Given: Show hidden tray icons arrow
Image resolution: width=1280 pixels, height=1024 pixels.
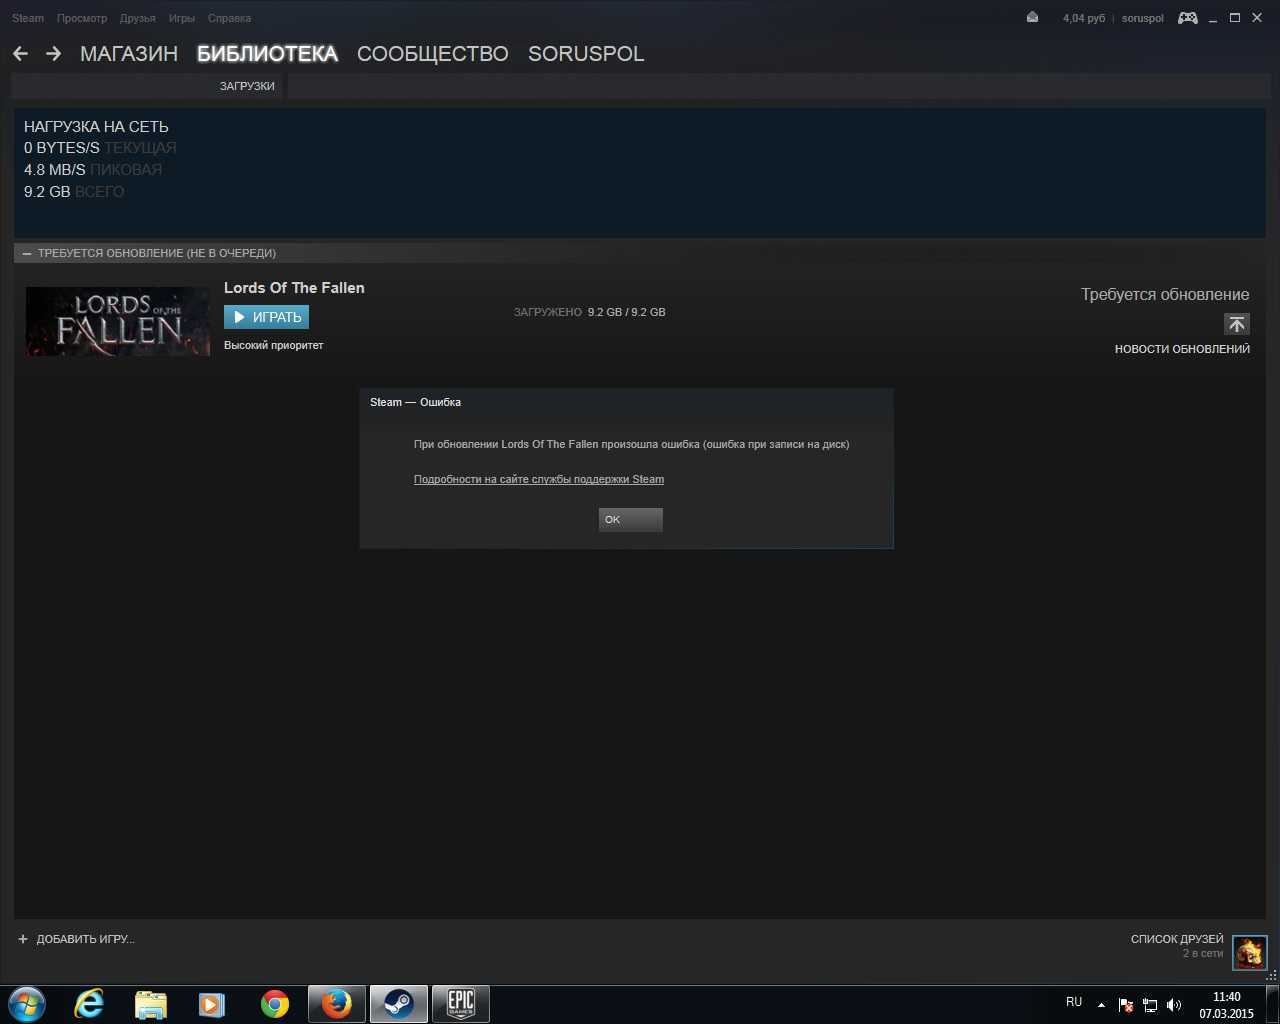Looking at the screenshot, I should (1101, 1005).
